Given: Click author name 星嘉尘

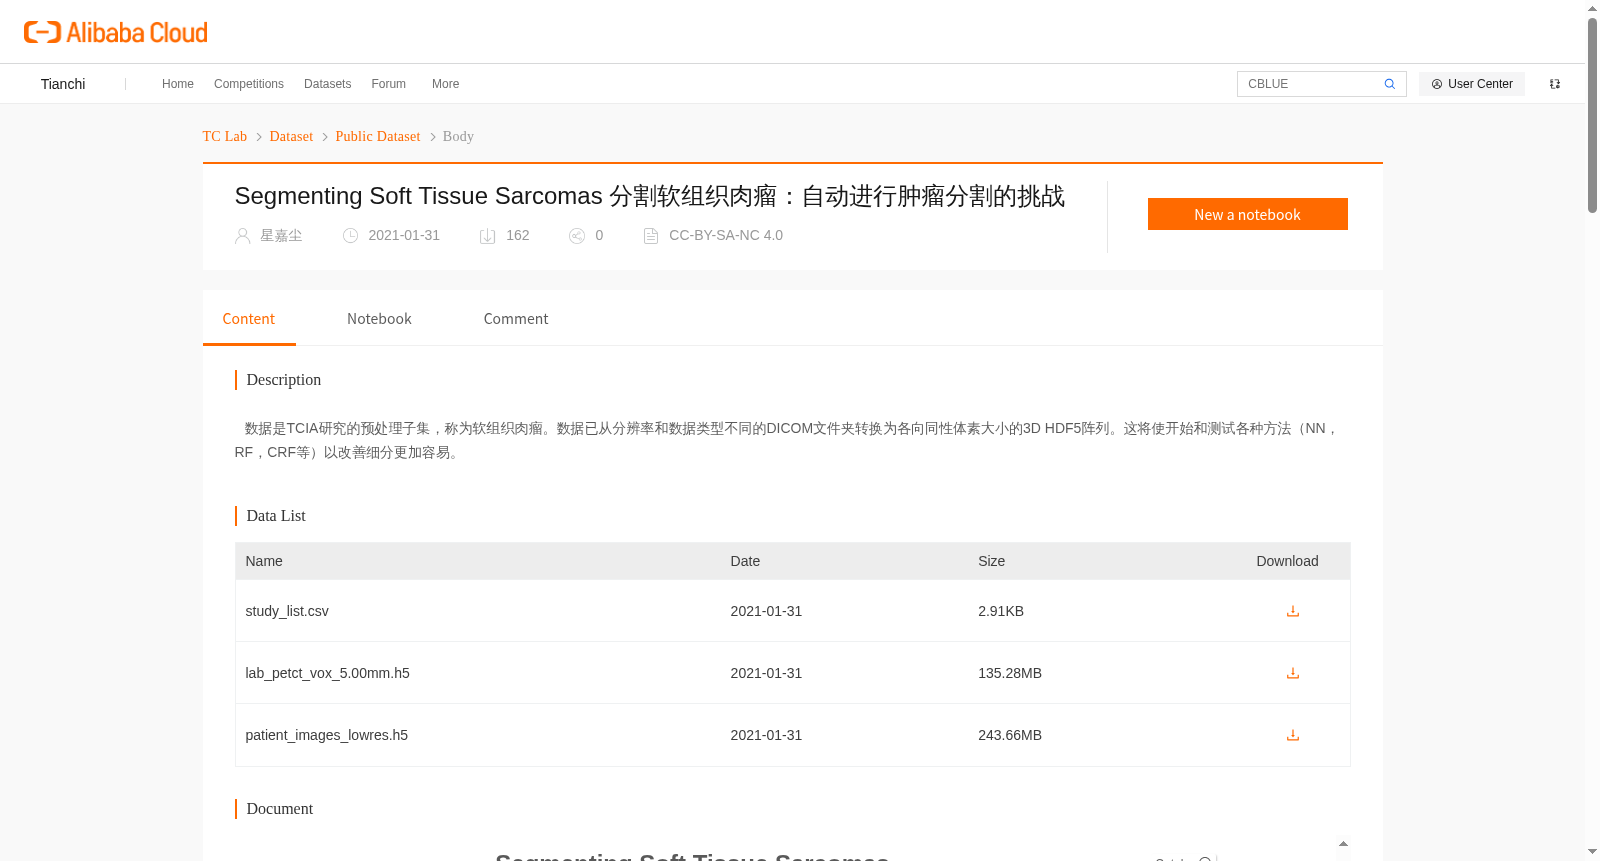Looking at the screenshot, I should pos(281,236).
